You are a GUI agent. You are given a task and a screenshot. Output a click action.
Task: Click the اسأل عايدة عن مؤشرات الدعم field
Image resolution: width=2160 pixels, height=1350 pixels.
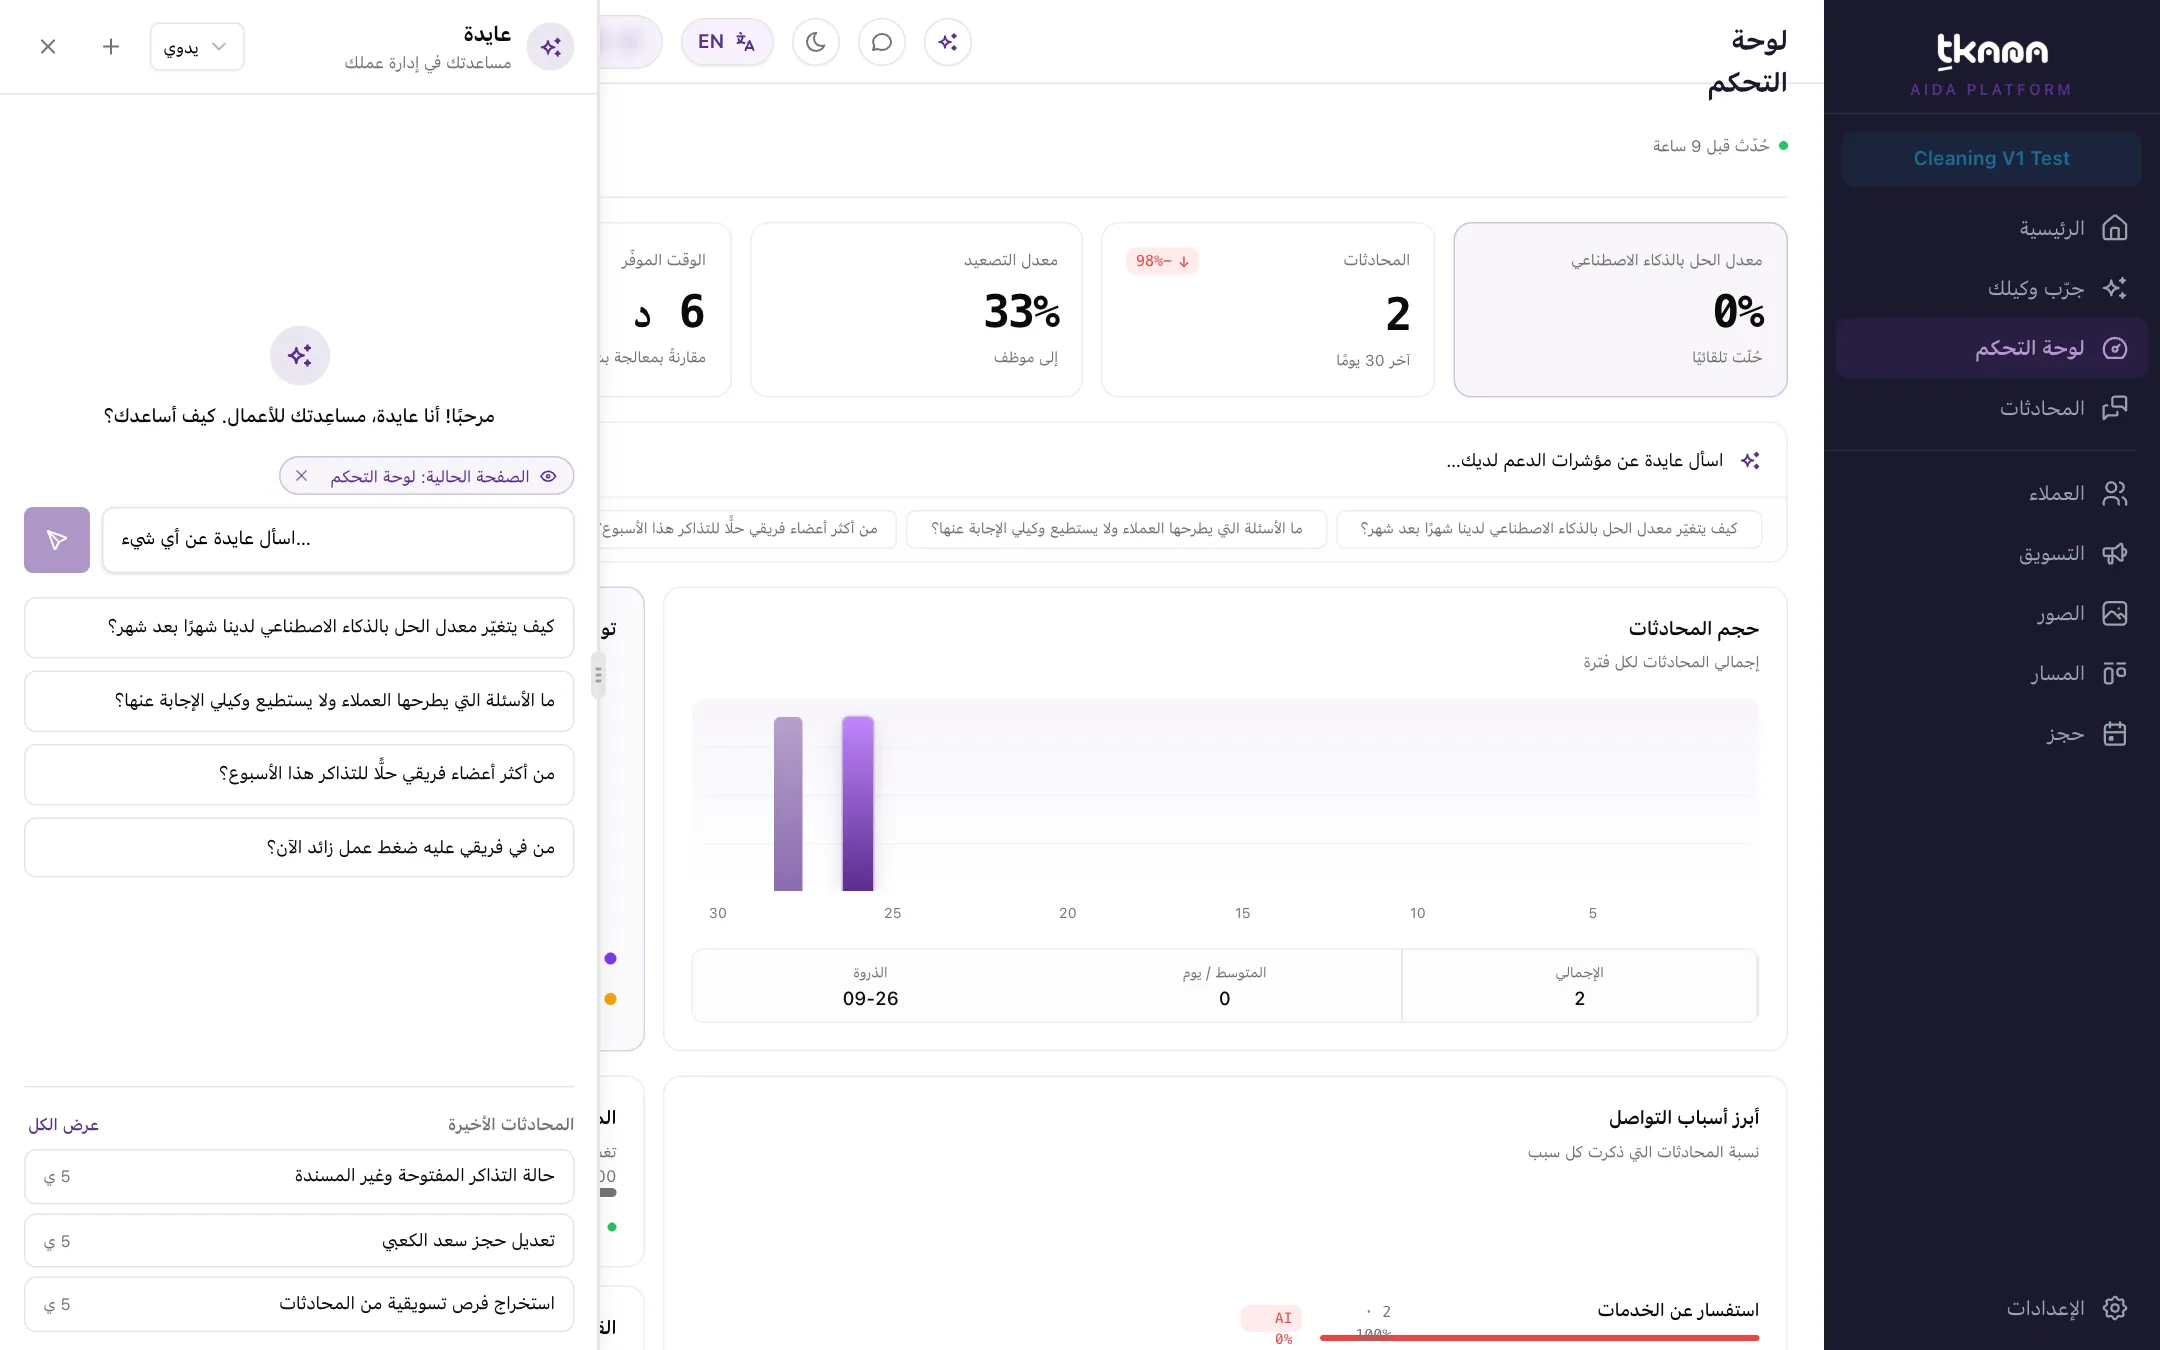point(1190,461)
